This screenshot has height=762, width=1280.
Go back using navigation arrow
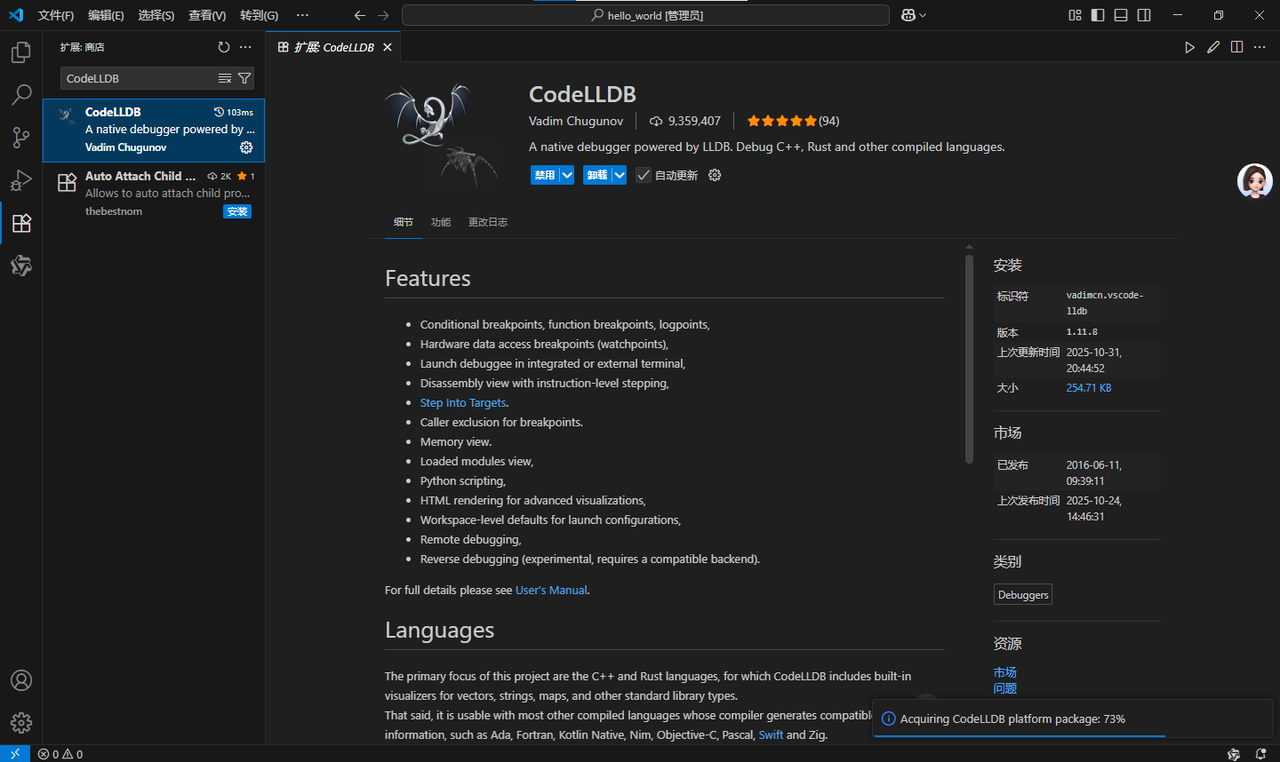(x=360, y=15)
